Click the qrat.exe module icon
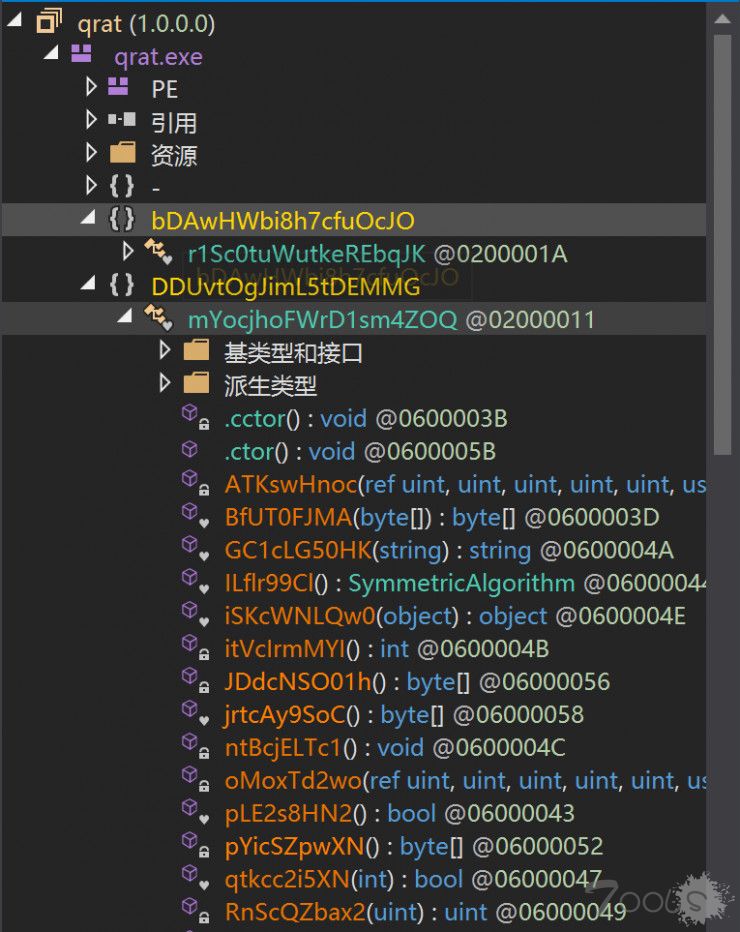 tap(85, 56)
